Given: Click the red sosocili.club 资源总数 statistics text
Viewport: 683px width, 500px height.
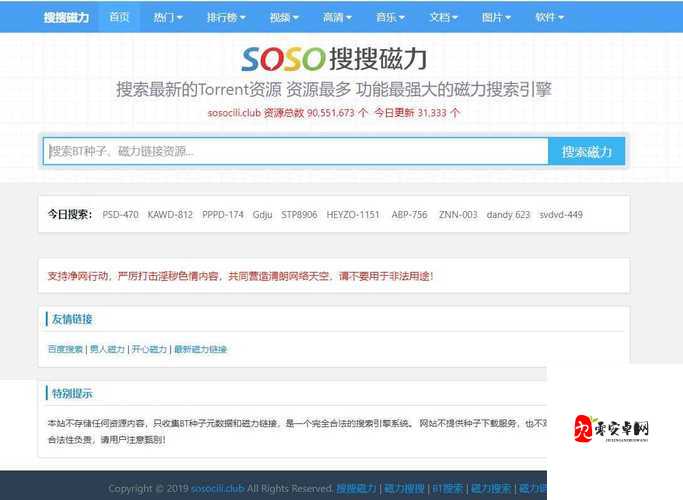Looking at the screenshot, I should pyautogui.click(x=287, y=113).
